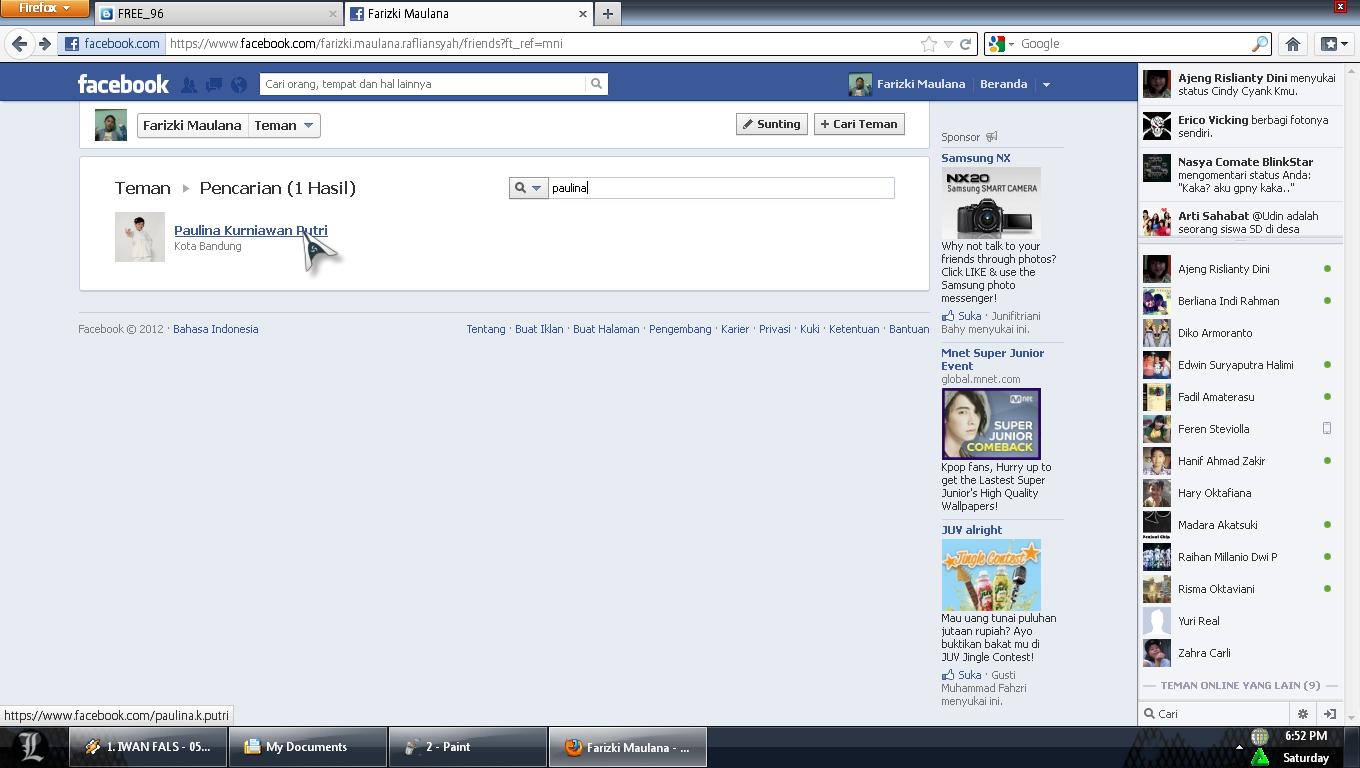Screen dimensions: 1360x768
Task: Click Farizki Maulana name in header
Action: pyautogui.click(x=921, y=84)
